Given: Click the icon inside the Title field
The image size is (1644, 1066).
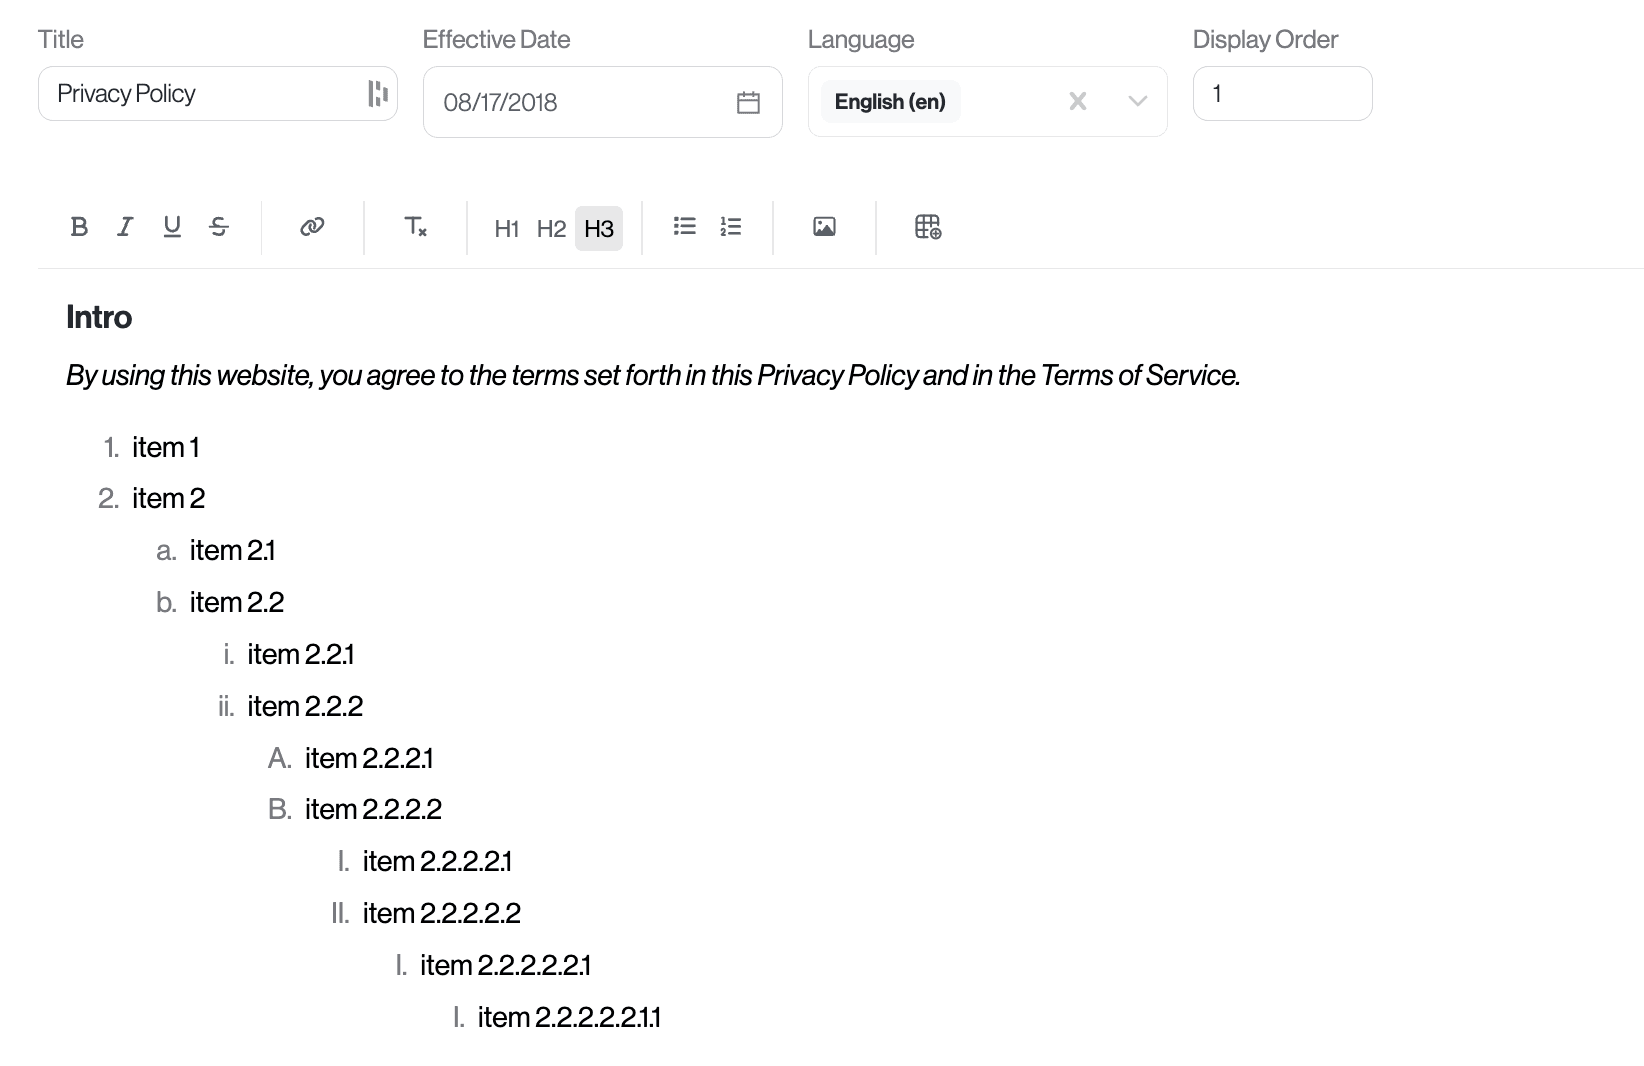Looking at the screenshot, I should (377, 93).
